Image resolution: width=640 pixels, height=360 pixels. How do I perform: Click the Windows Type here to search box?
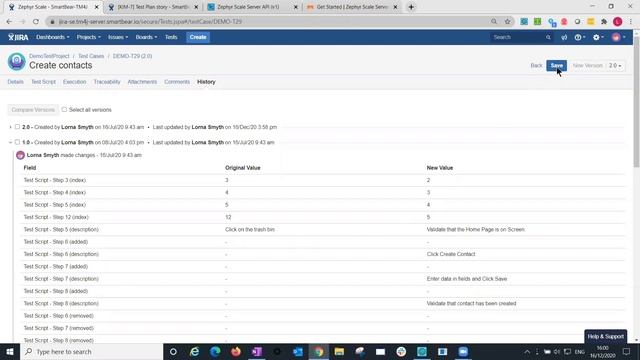pos(91,351)
